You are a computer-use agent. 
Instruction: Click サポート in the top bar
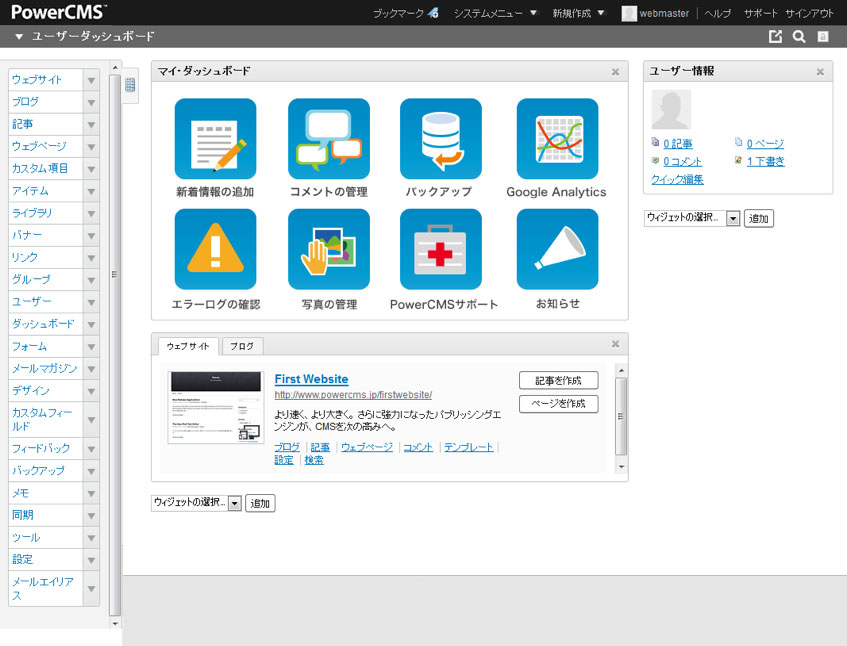click(760, 13)
